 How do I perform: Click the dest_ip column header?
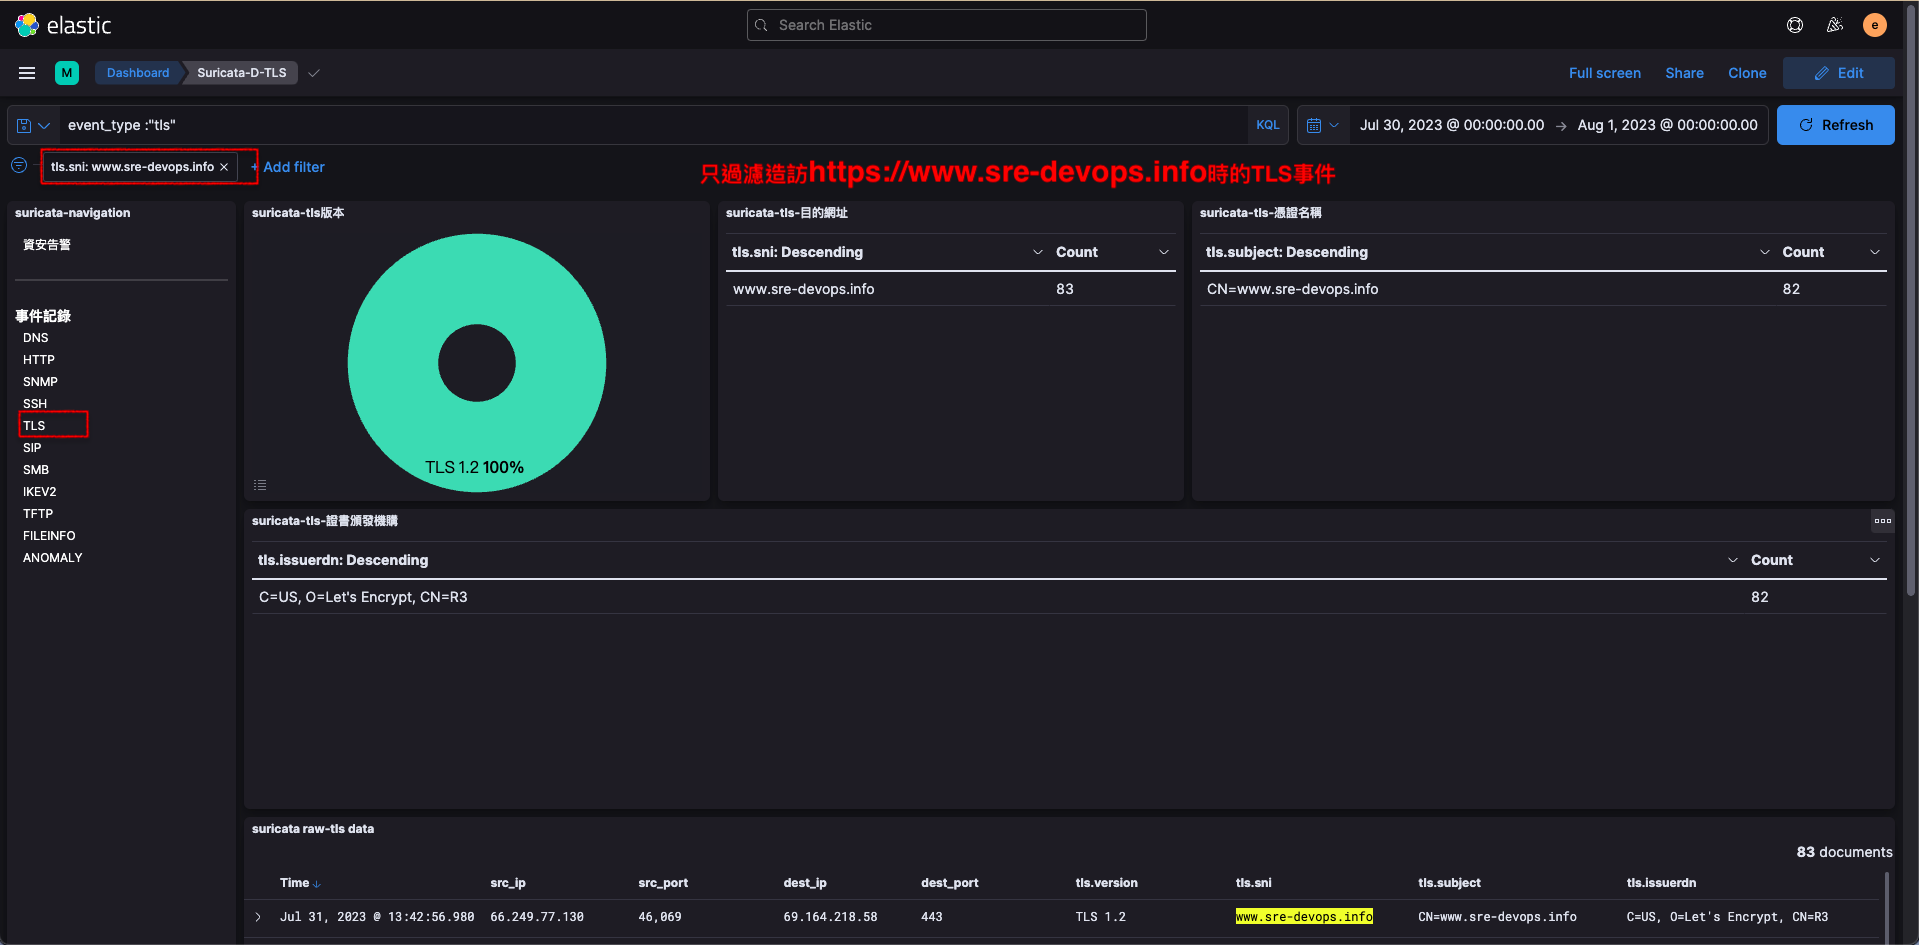coord(805,883)
